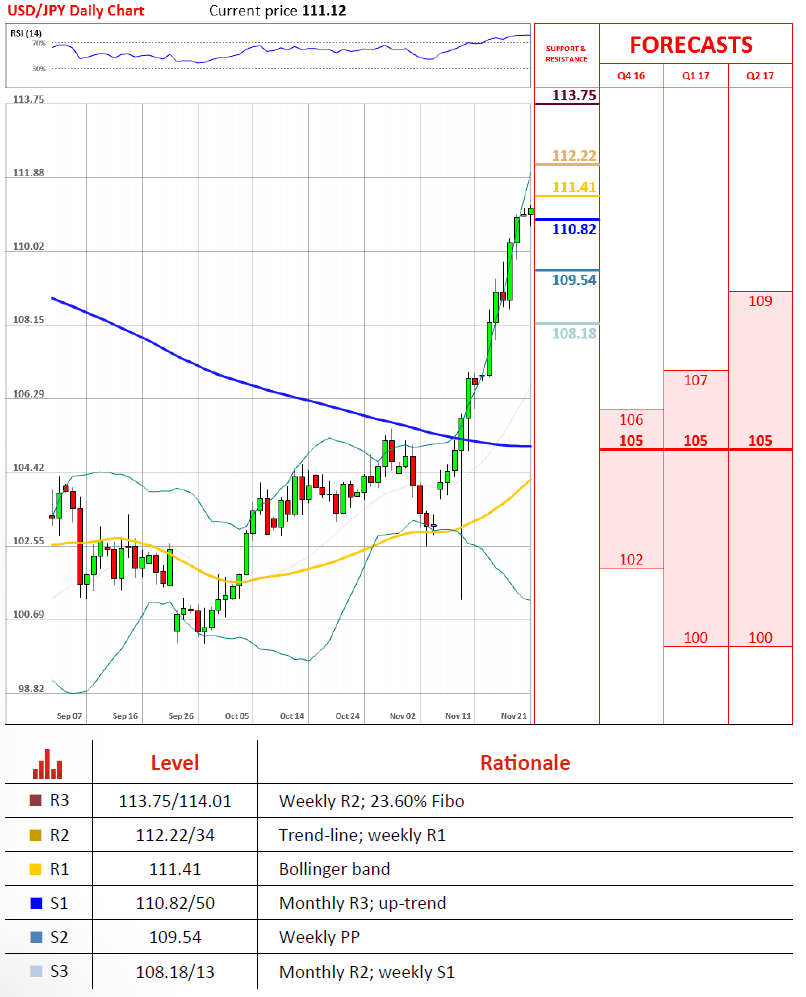The width and height of the screenshot is (806, 997).
Task: Click the Level table column header
Action: [x=175, y=763]
